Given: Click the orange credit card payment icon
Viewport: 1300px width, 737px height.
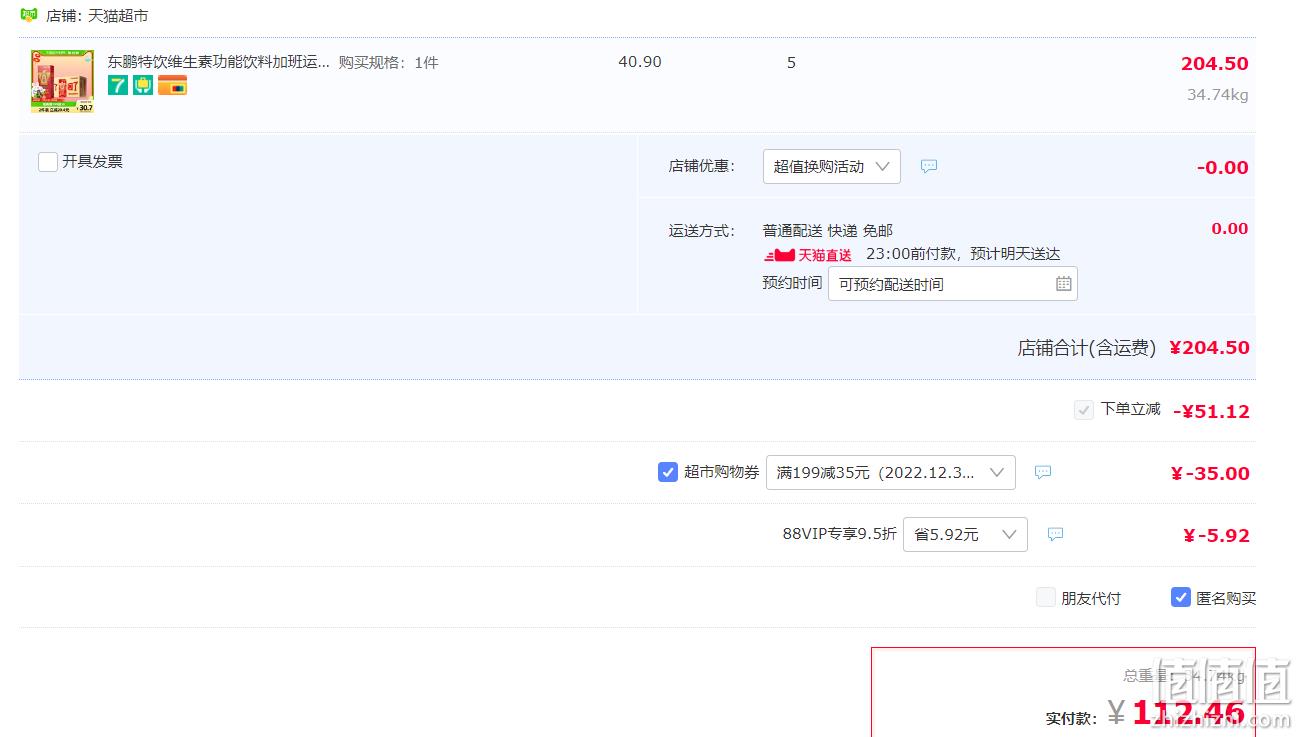Looking at the screenshot, I should tap(172, 86).
